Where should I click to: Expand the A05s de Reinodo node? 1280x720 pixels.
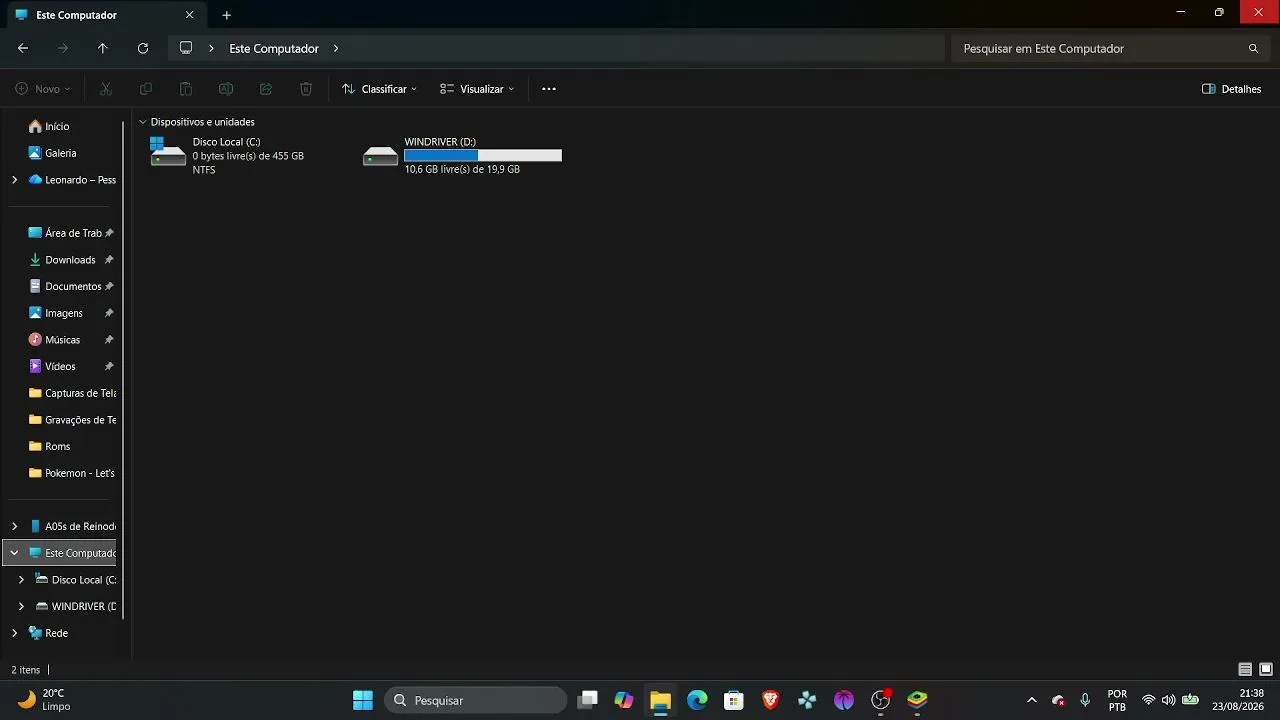coord(14,526)
